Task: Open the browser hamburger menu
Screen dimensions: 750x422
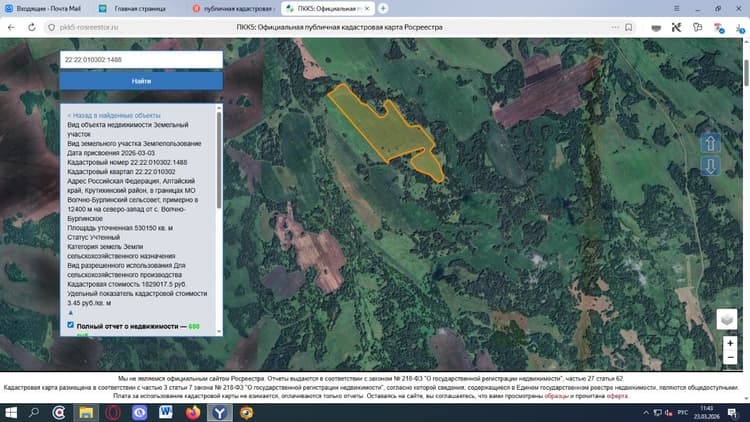Action: (x=676, y=9)
